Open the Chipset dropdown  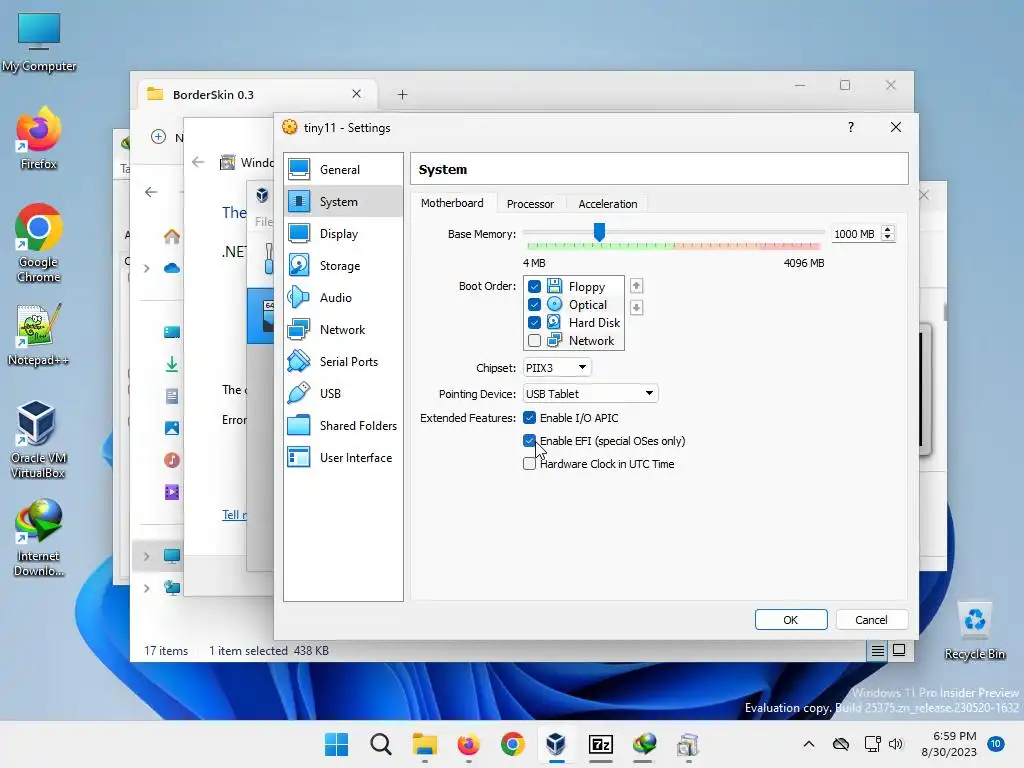pos(557,368)
